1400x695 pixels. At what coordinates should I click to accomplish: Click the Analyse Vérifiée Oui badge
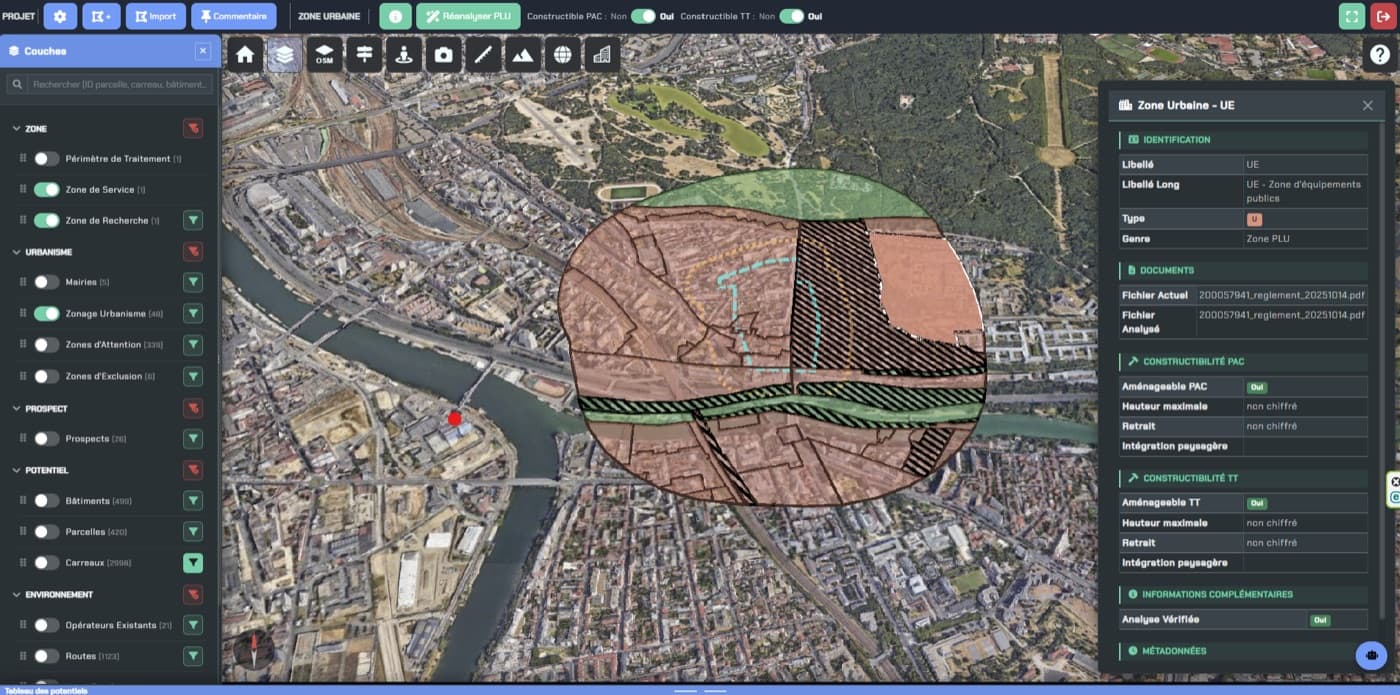click(1320, 620)
